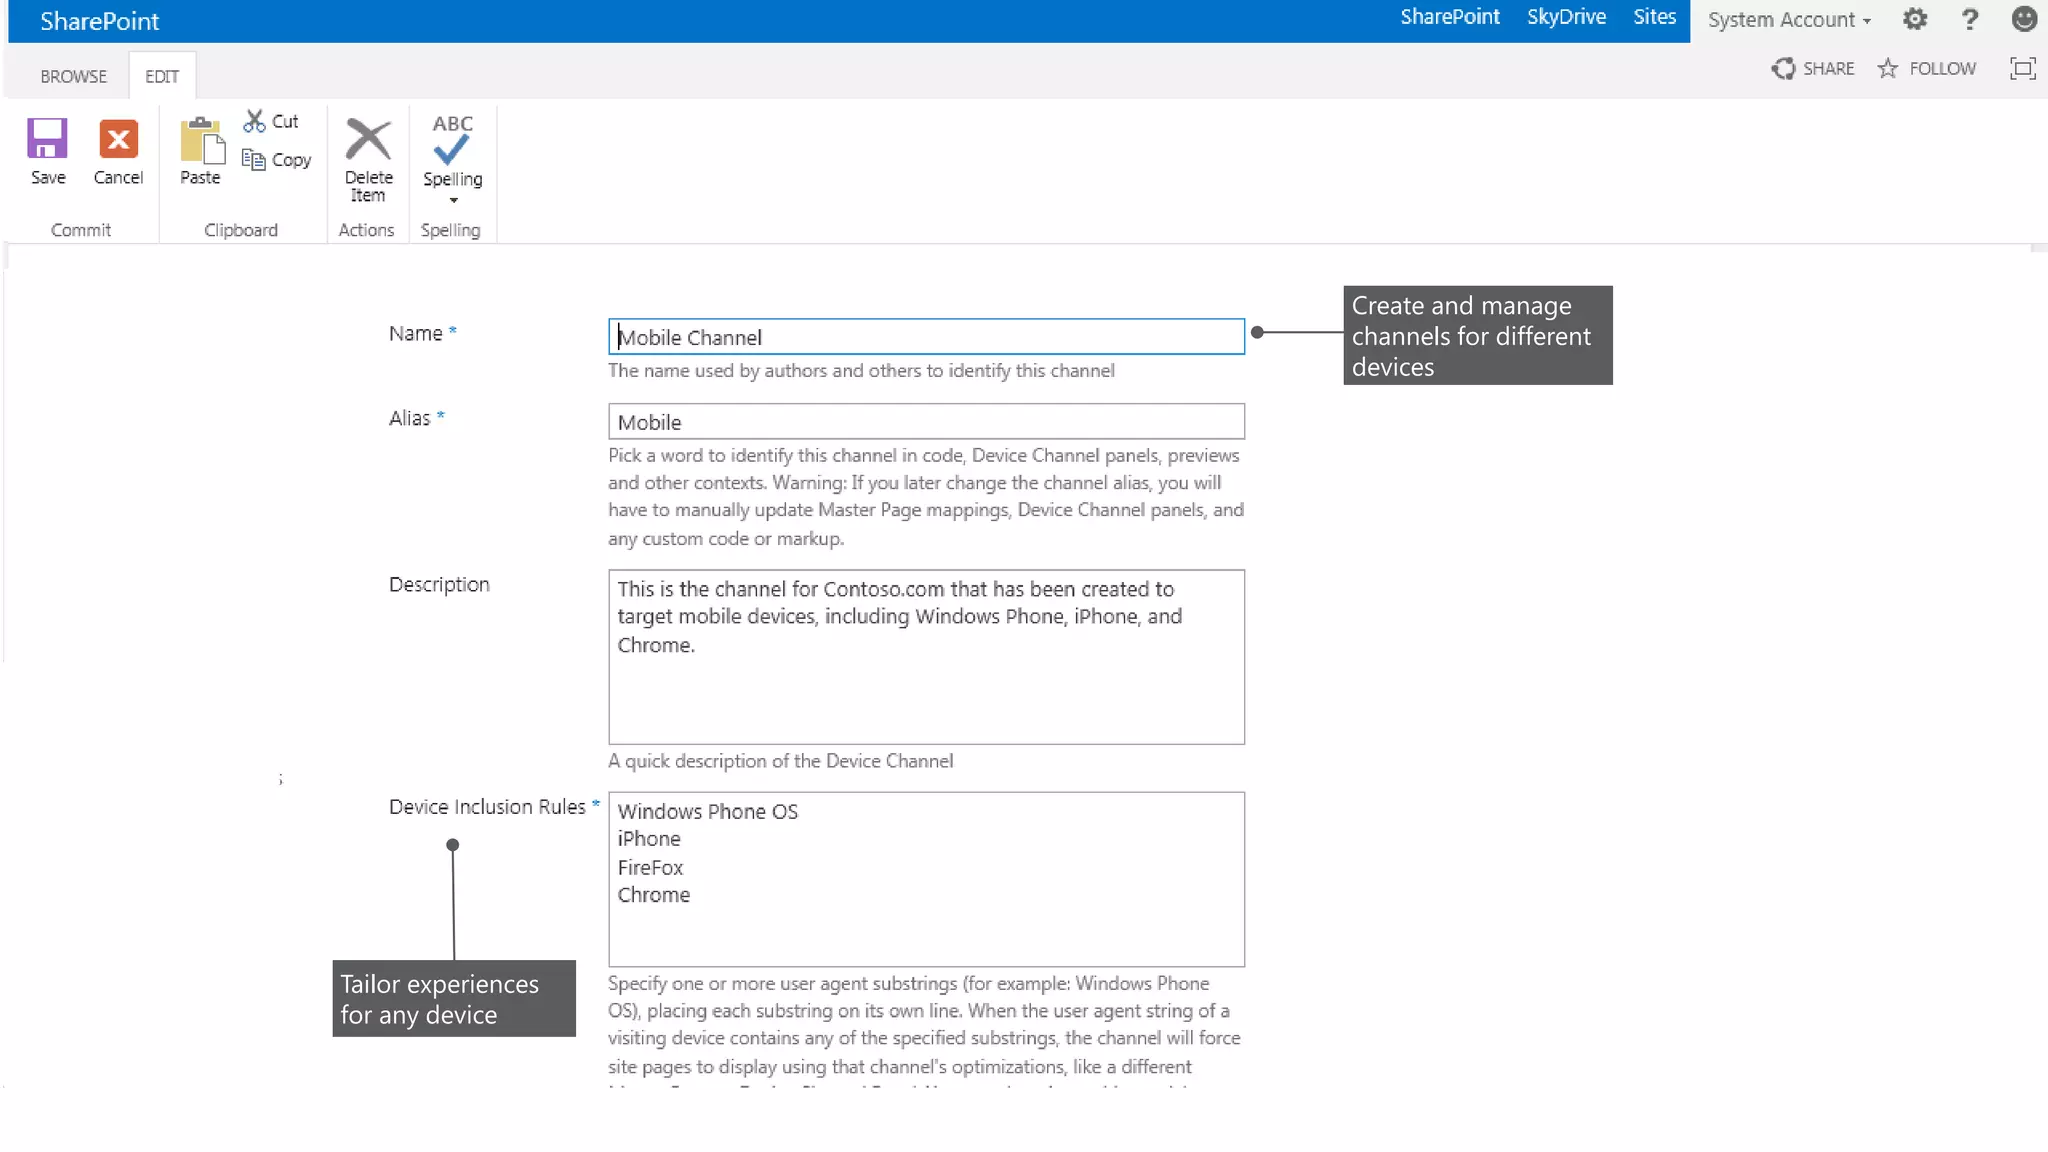This screenshot has height=1152, width=2048.
Task: Follow this item via the star icon
Action: (1887, 68)
